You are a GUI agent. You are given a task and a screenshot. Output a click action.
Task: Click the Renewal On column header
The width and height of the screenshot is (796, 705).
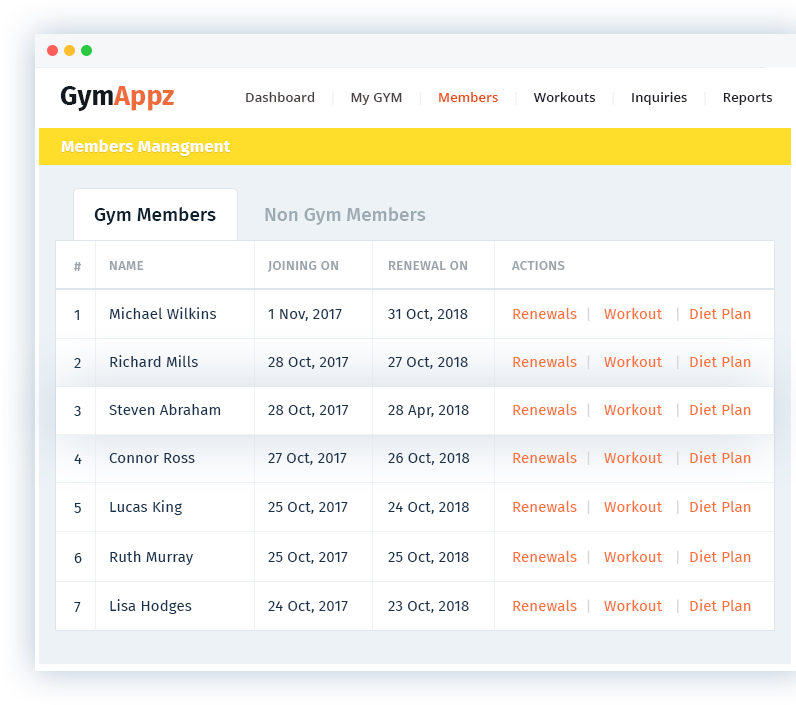tap(428, 266)
